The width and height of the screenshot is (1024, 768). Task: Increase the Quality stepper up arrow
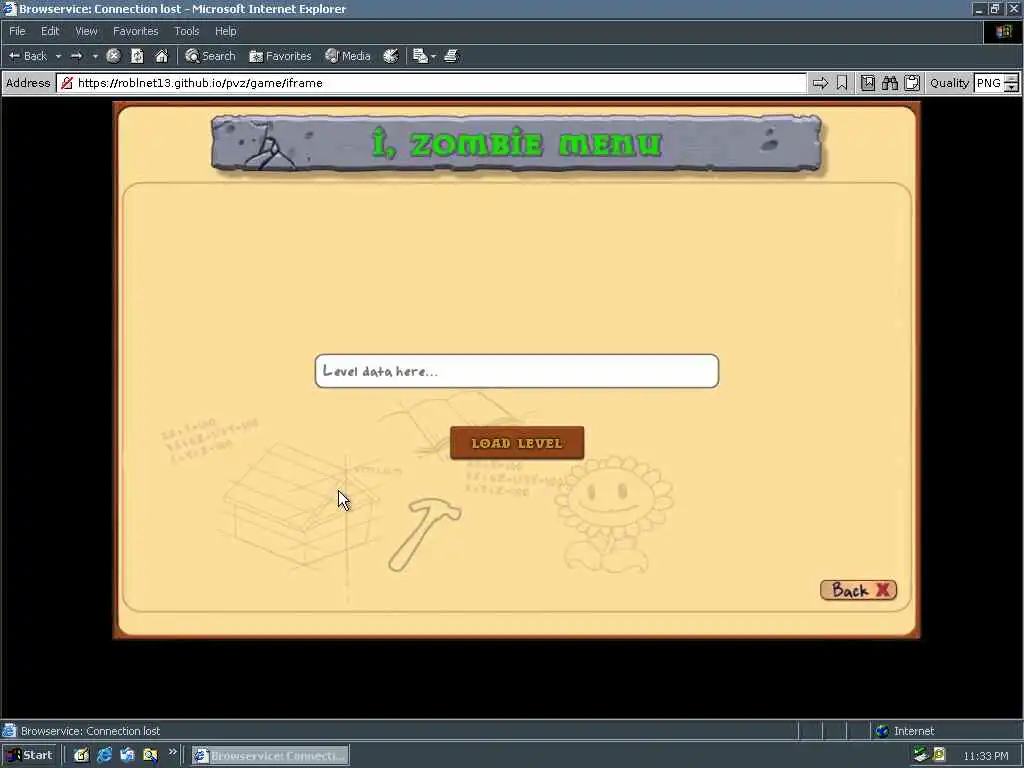tap(1012, 79)
